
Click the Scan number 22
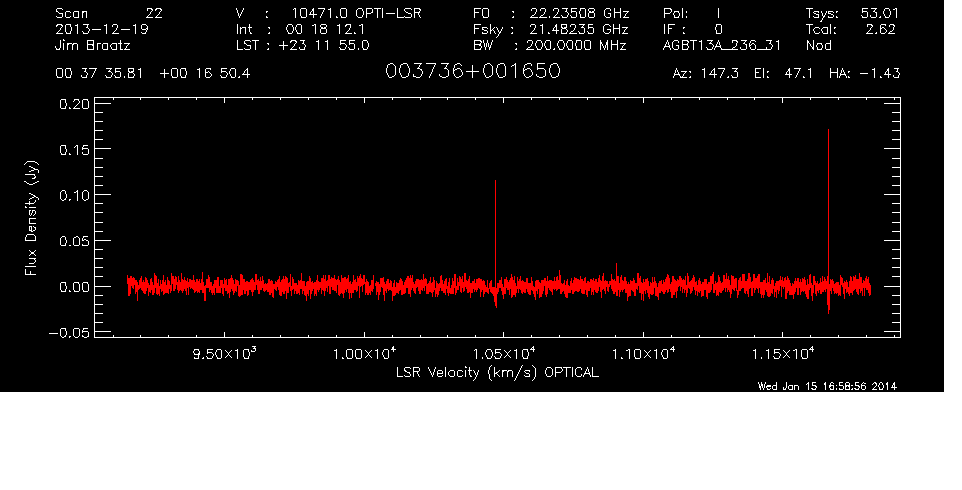tap(154, 13)
